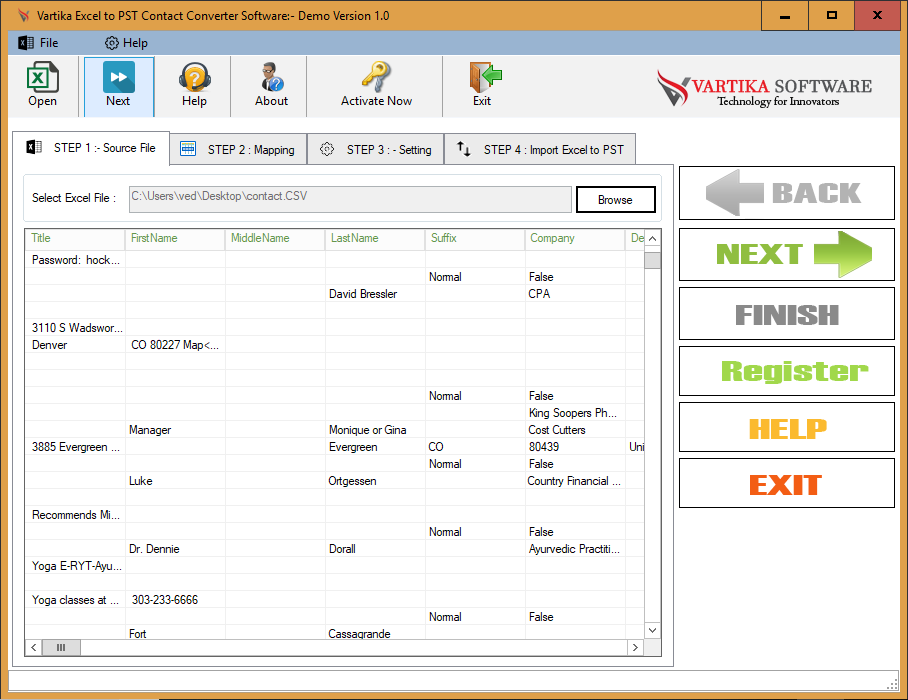The image size is (908, 700).
Task: Click the MiddleName column header
Action: [275, 239]
